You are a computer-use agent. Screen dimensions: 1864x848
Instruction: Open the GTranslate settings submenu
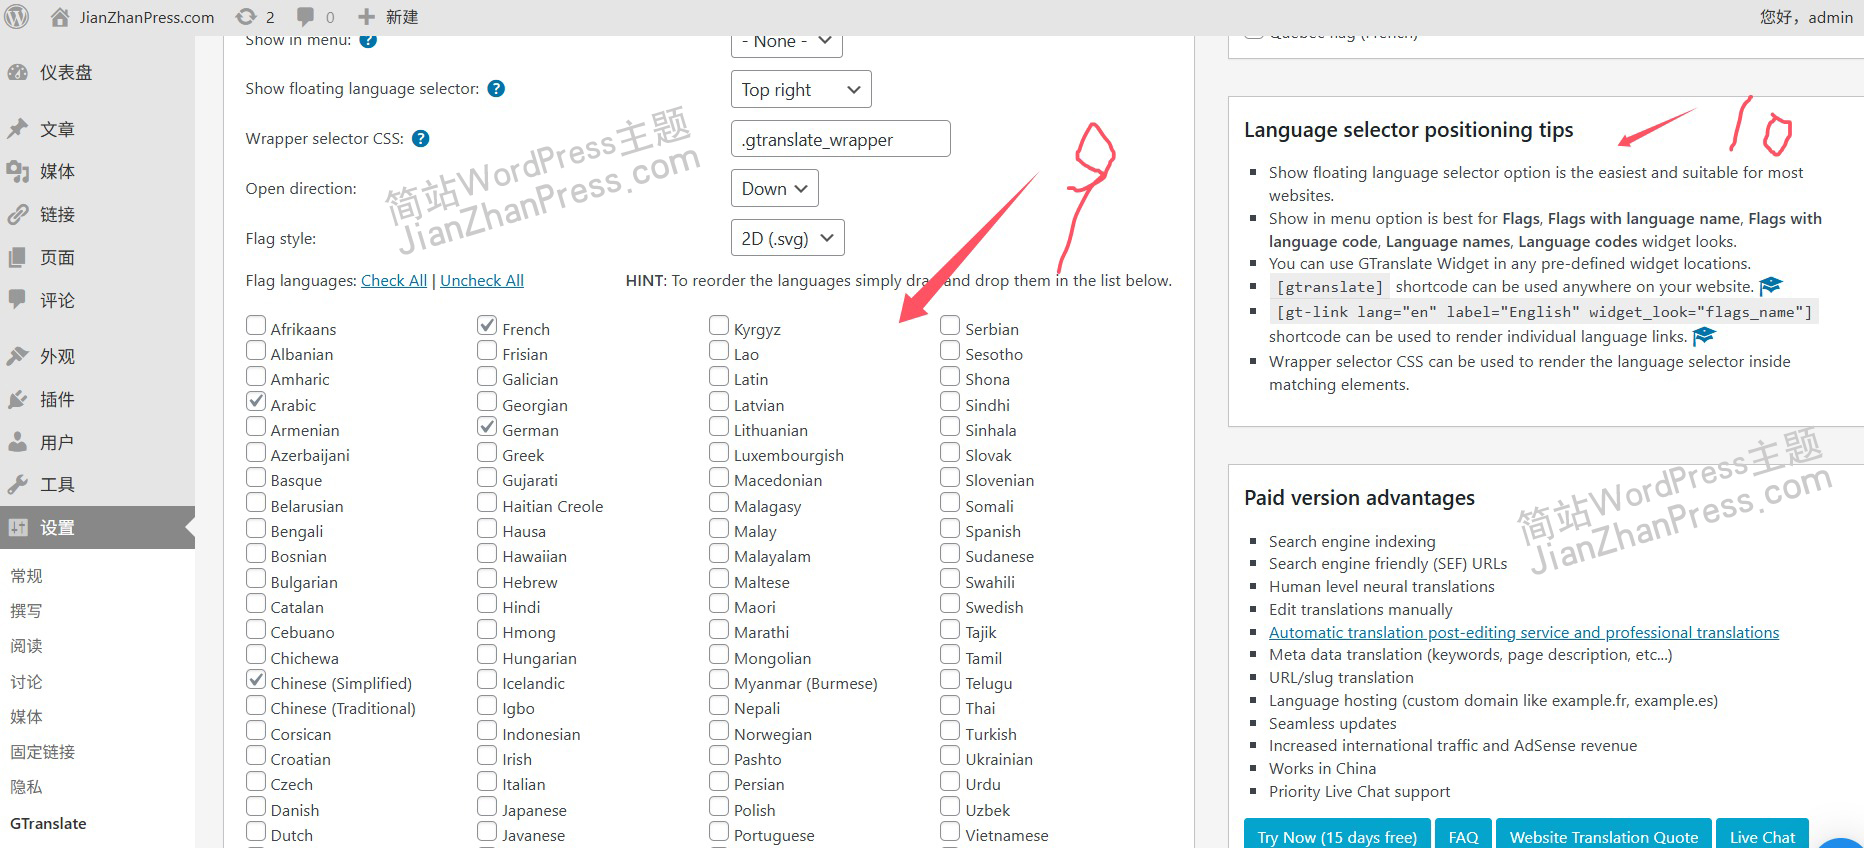[48, 823]
